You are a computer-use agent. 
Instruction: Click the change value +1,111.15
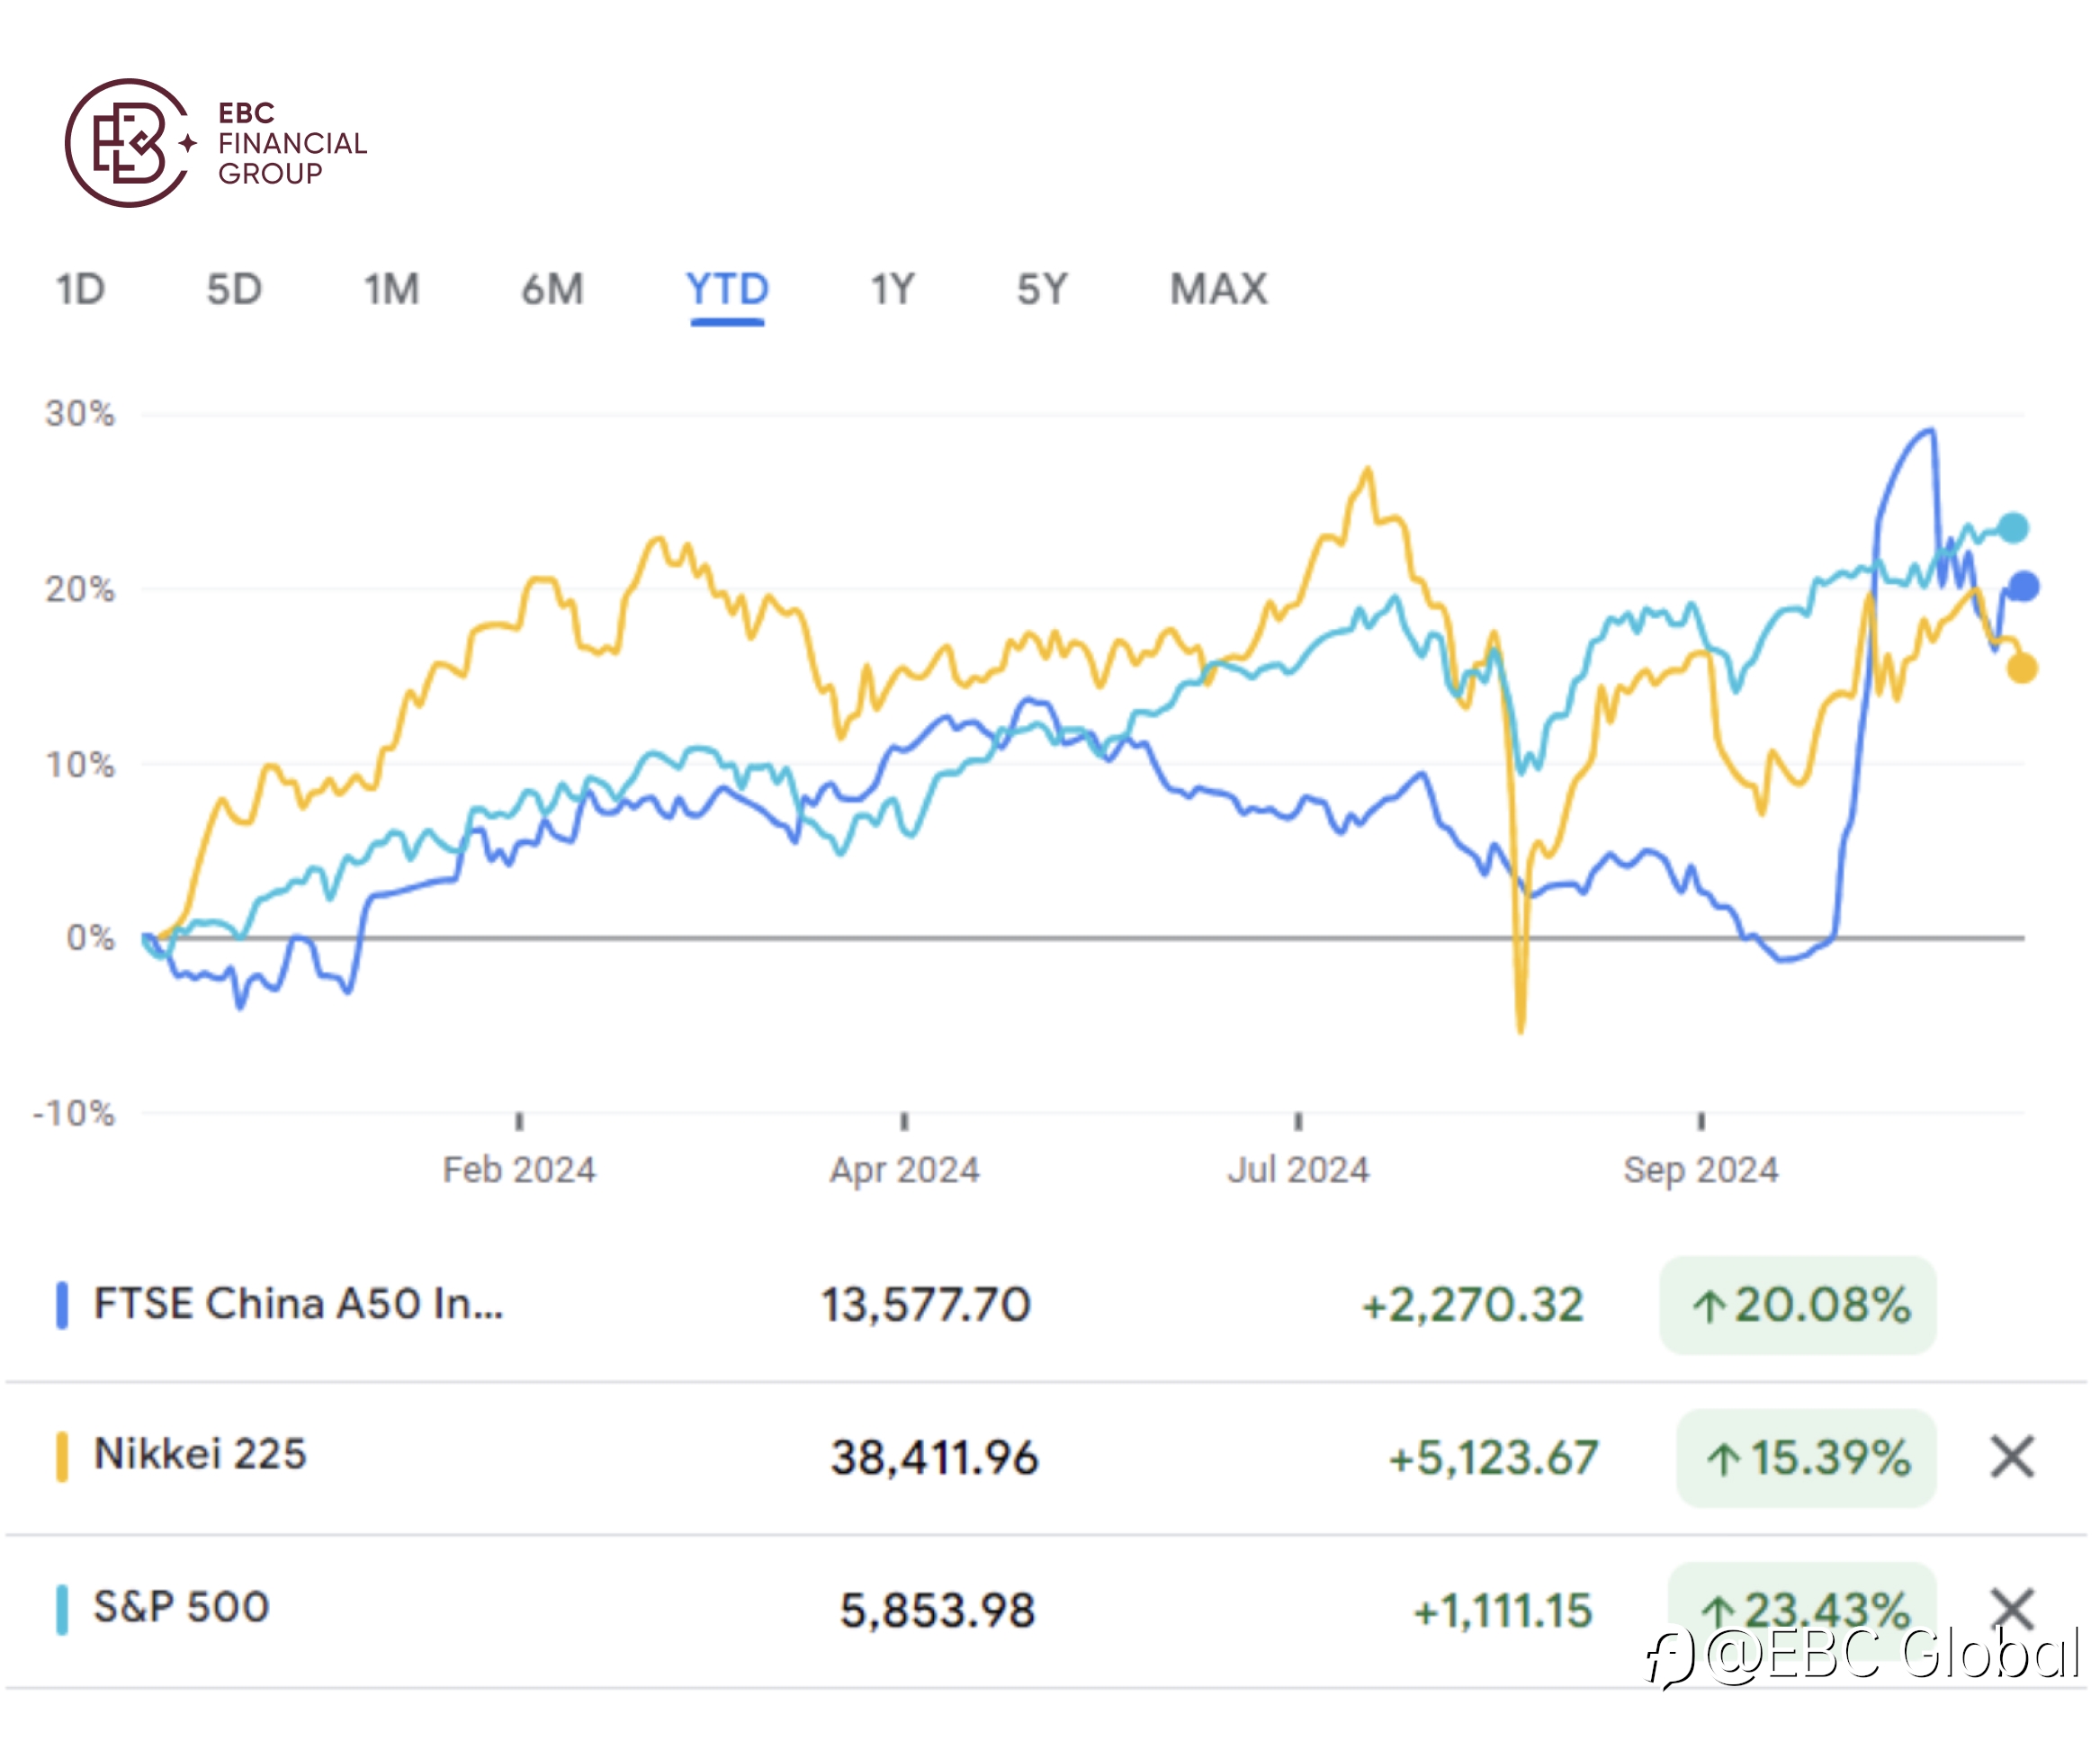pyautogui.click(x=1502, y=1611)
